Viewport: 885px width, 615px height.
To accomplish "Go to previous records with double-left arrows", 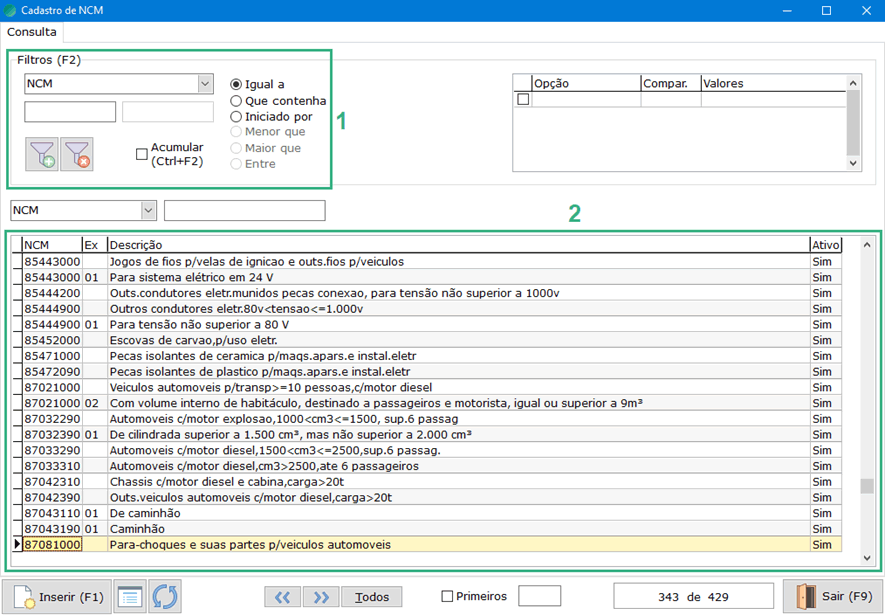I will (x=282, y=597).
